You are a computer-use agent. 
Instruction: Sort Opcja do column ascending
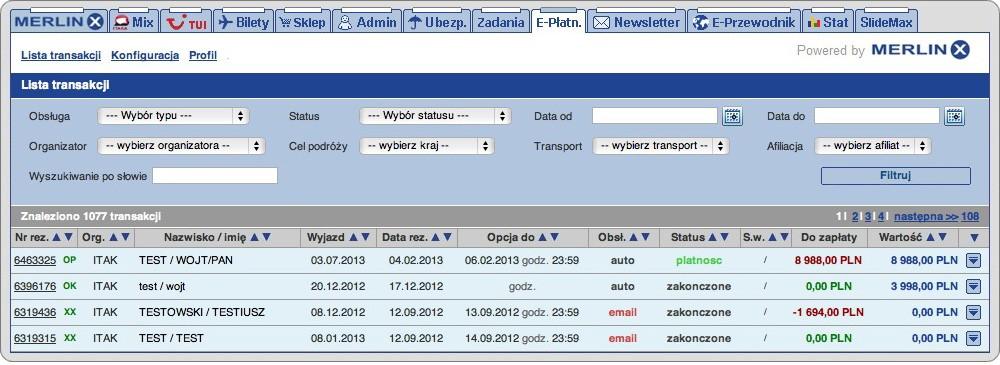click(x=542, y=237)
